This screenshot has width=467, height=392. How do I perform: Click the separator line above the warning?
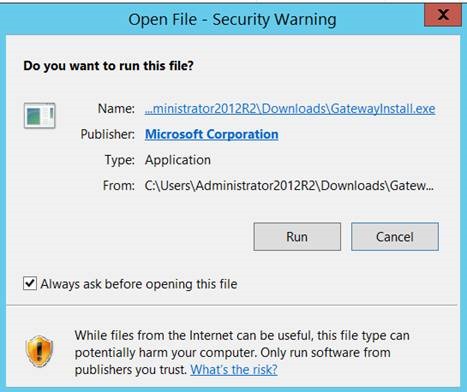click(232, 305)
